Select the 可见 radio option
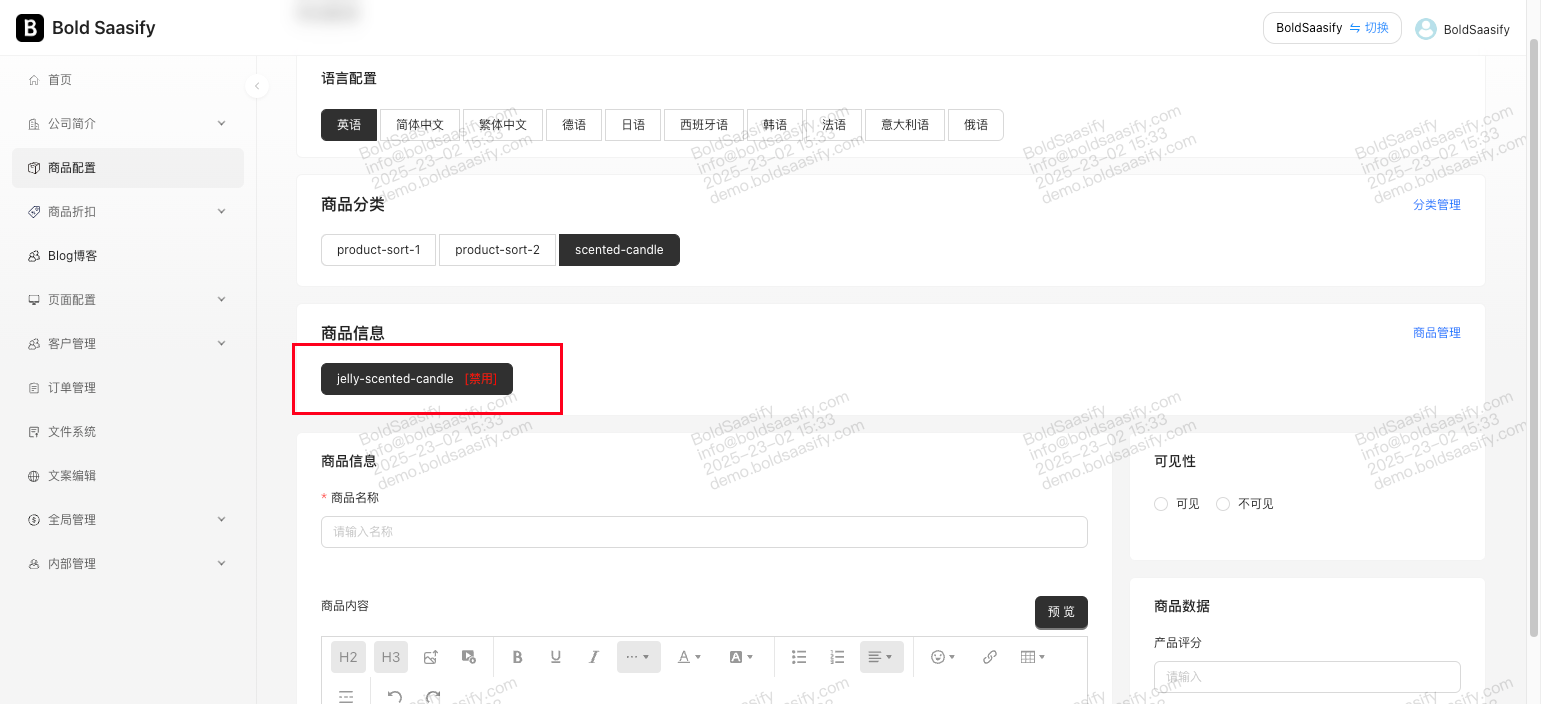1541x704 pixels. [x=1161, y=504]
